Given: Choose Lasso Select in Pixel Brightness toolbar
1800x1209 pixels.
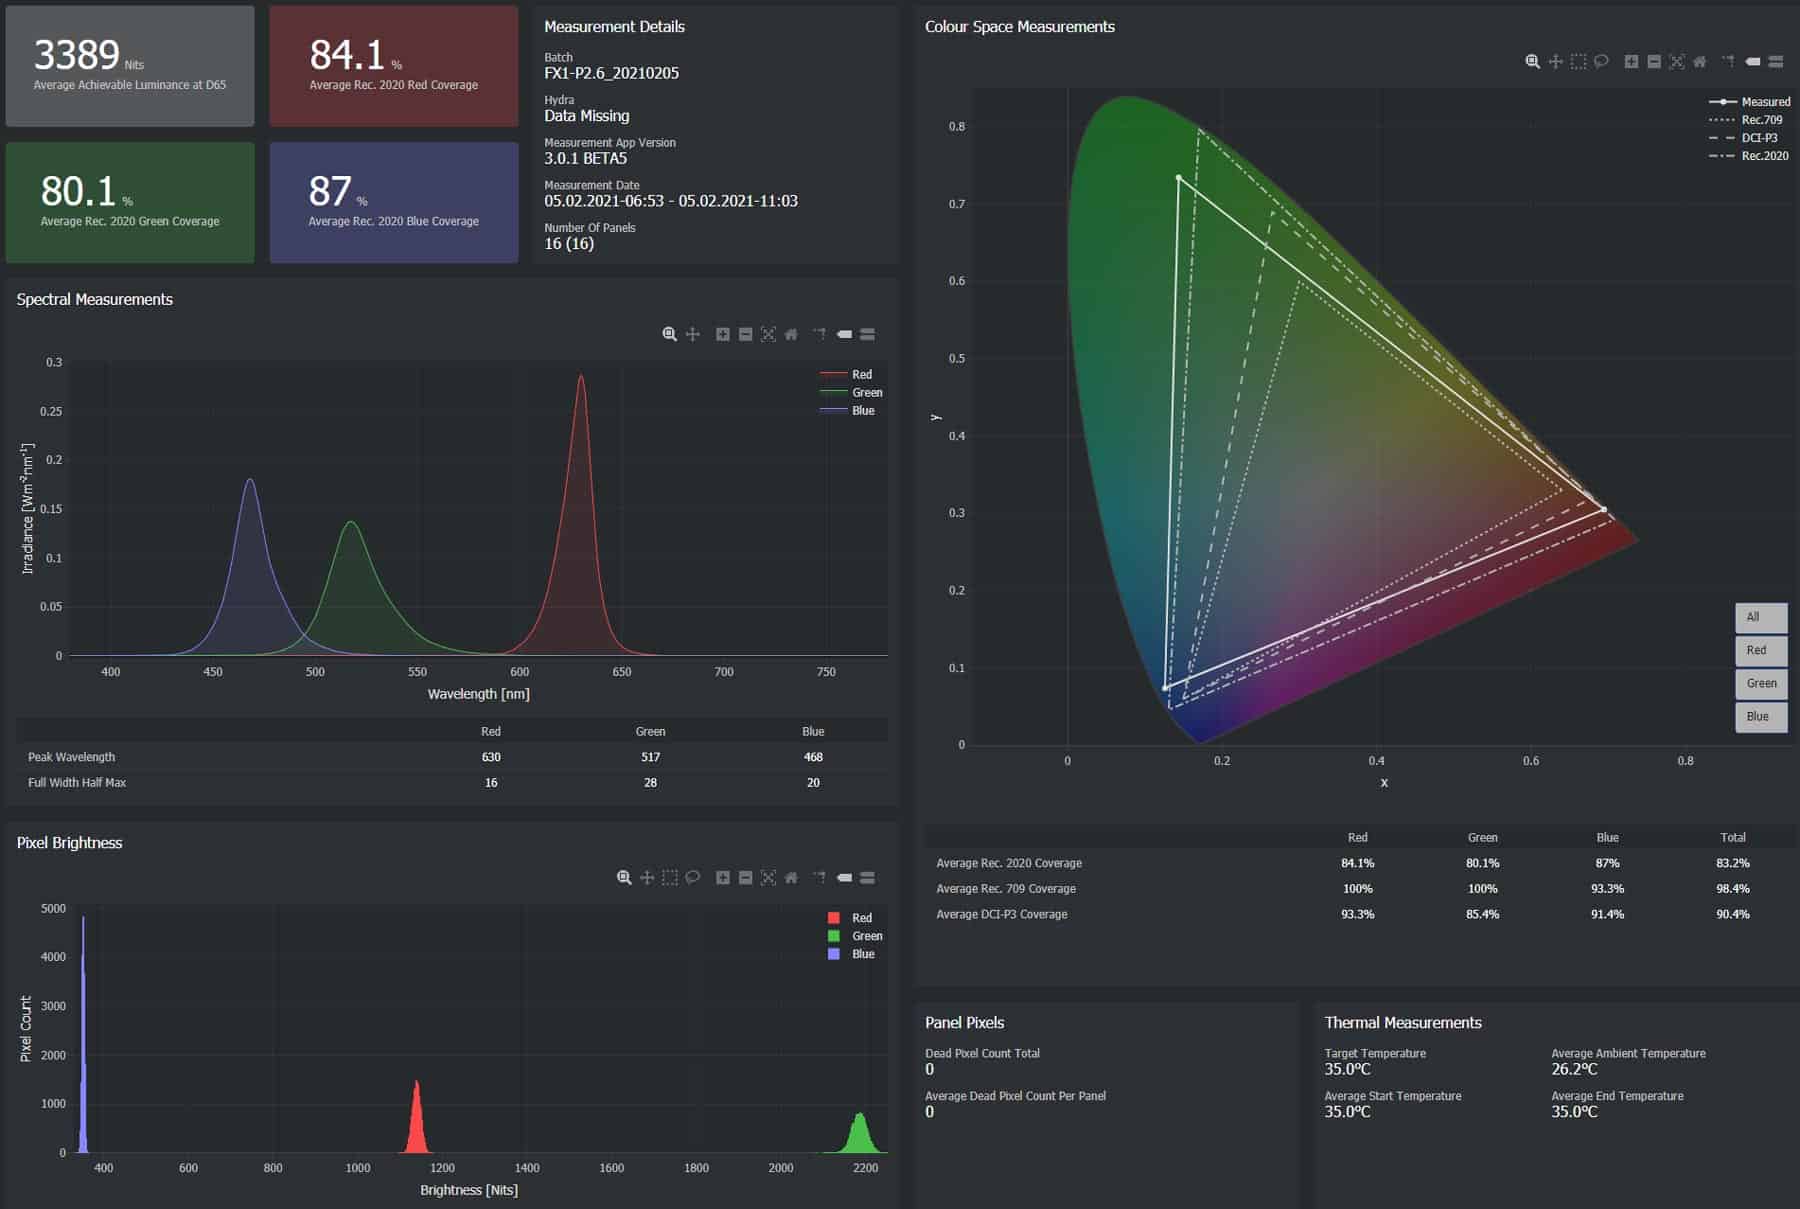Looking at the screenshot, I should click(x=692, y=877).
